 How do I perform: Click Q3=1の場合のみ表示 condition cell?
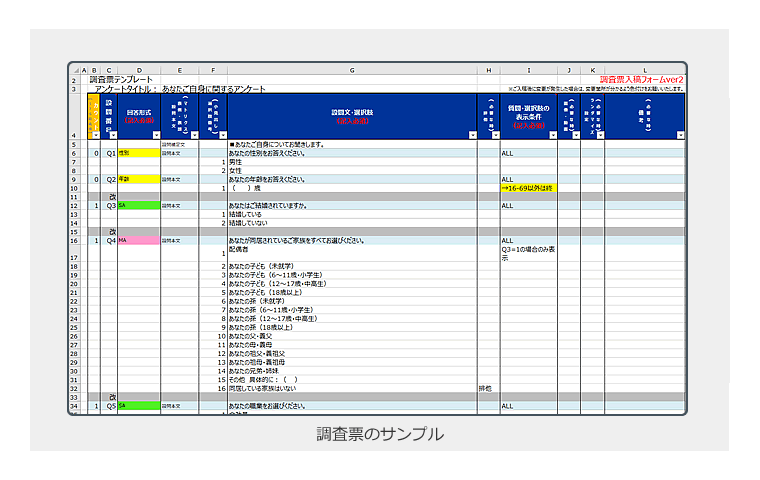(x=529, y=254)
